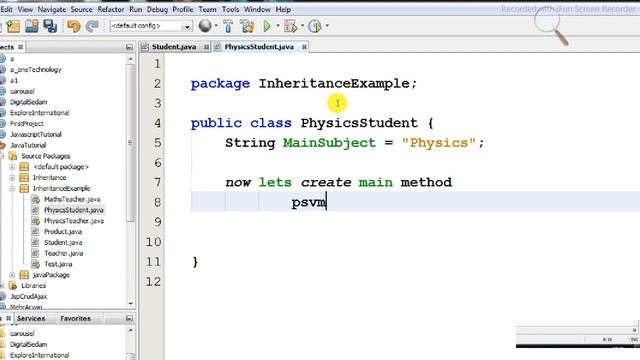The image size is (640, 360).
Task: Click the Debug Project icon
Action: pos(290,26)
